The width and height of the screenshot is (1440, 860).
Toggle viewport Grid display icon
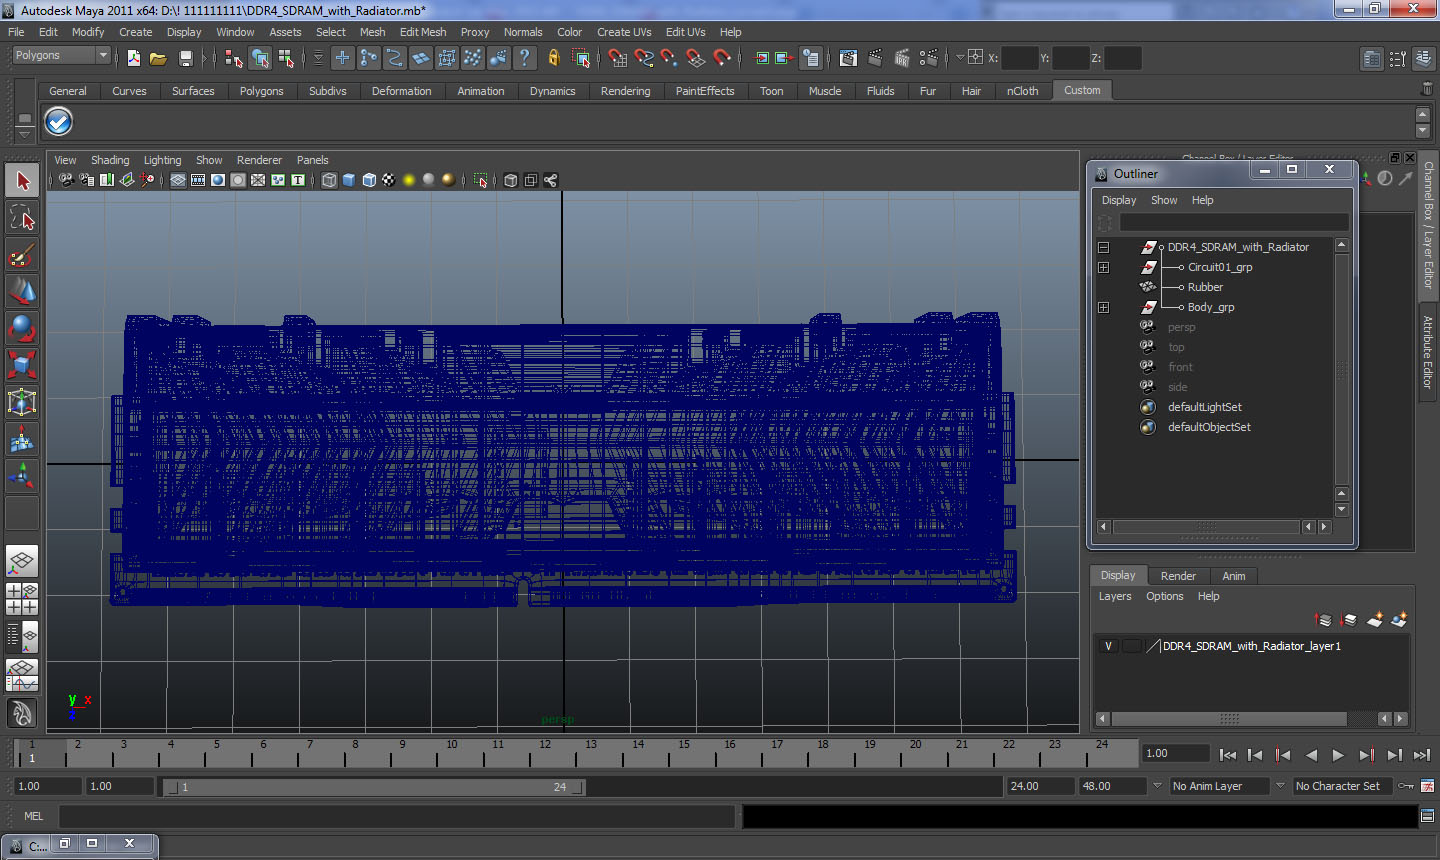coord(178,180)
